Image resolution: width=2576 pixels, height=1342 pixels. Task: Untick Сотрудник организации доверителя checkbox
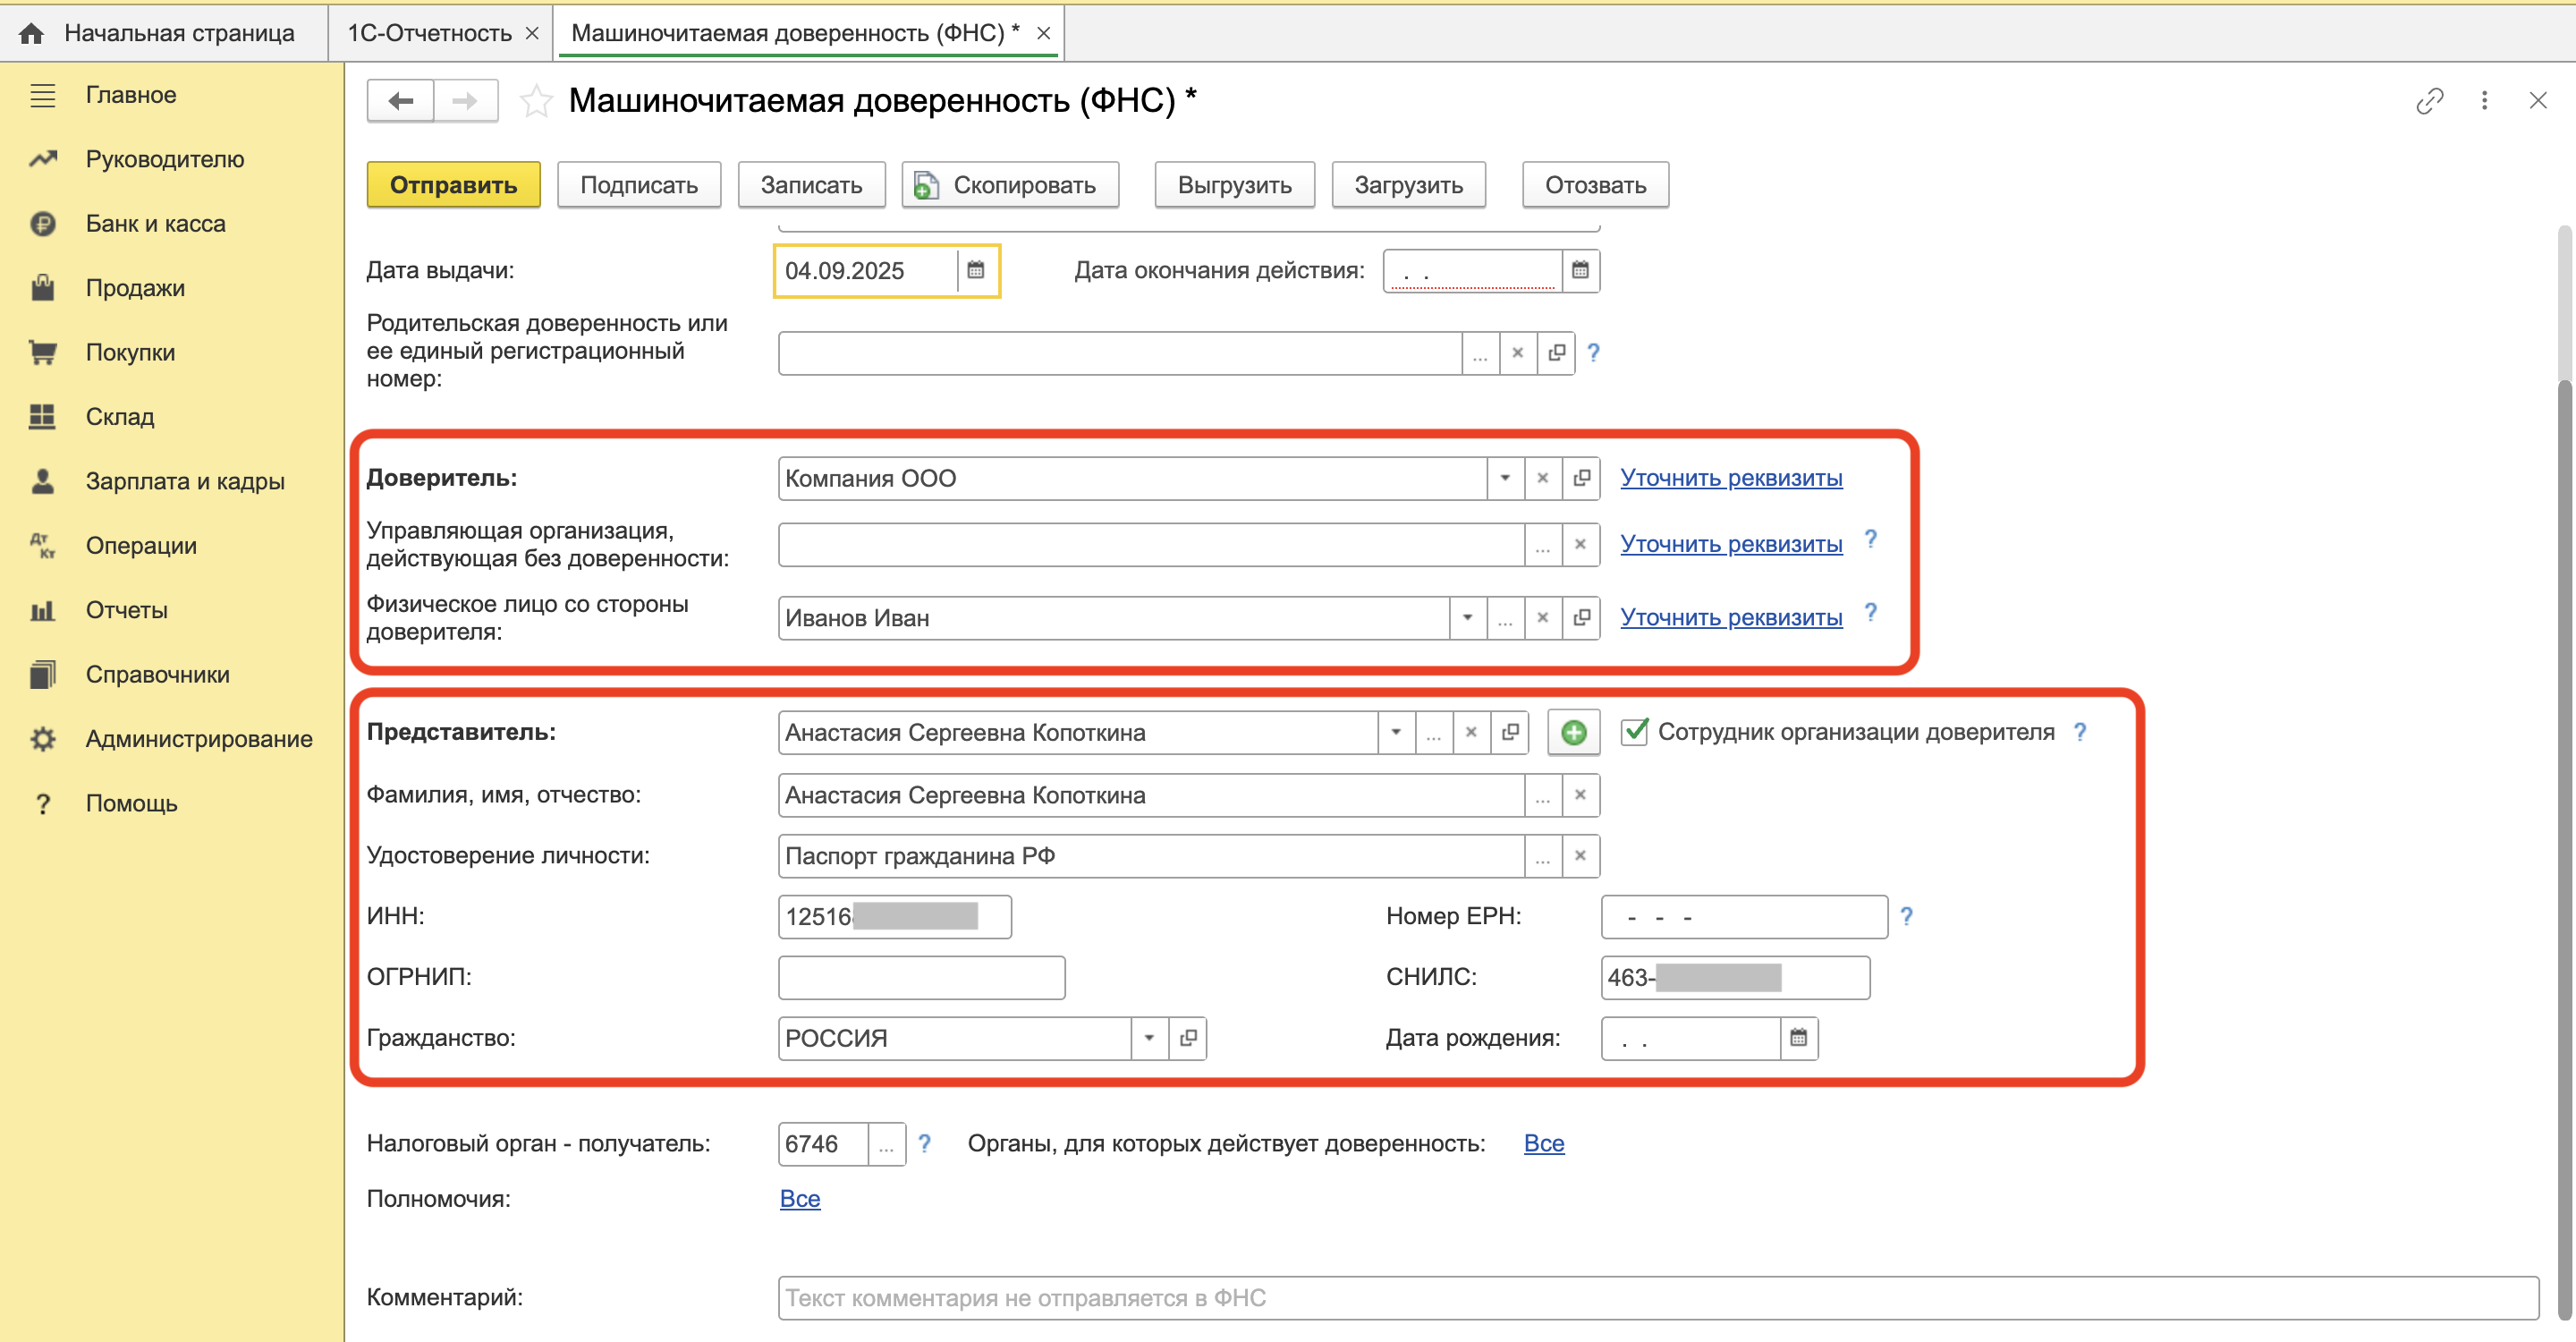(1634, 732)
